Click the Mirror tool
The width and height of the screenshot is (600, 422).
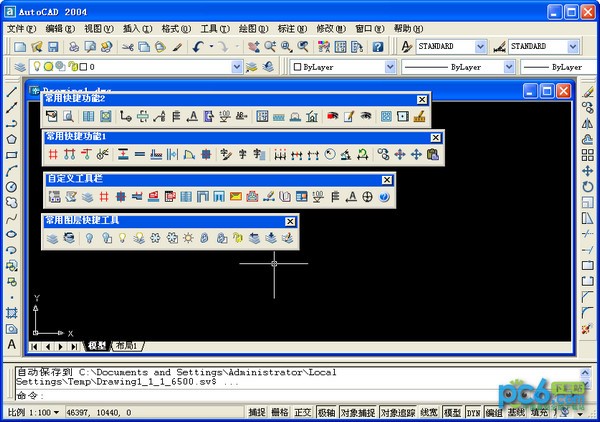click(587, 124)
